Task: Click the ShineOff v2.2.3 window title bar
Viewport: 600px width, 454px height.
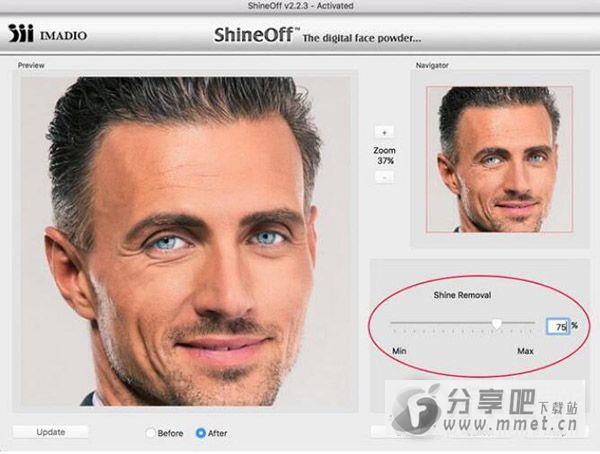Action: (x=300, y=6)
